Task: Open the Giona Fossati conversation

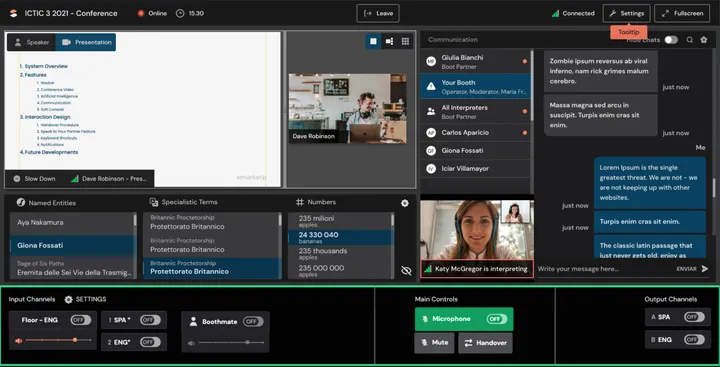Action: [475, 151]
